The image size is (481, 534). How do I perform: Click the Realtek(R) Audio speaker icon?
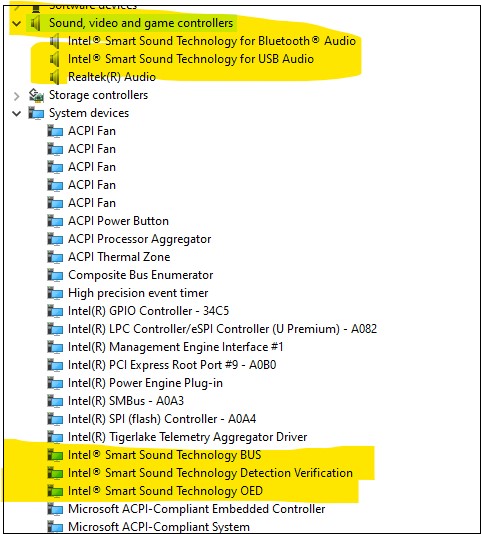(x=55, y=77)
